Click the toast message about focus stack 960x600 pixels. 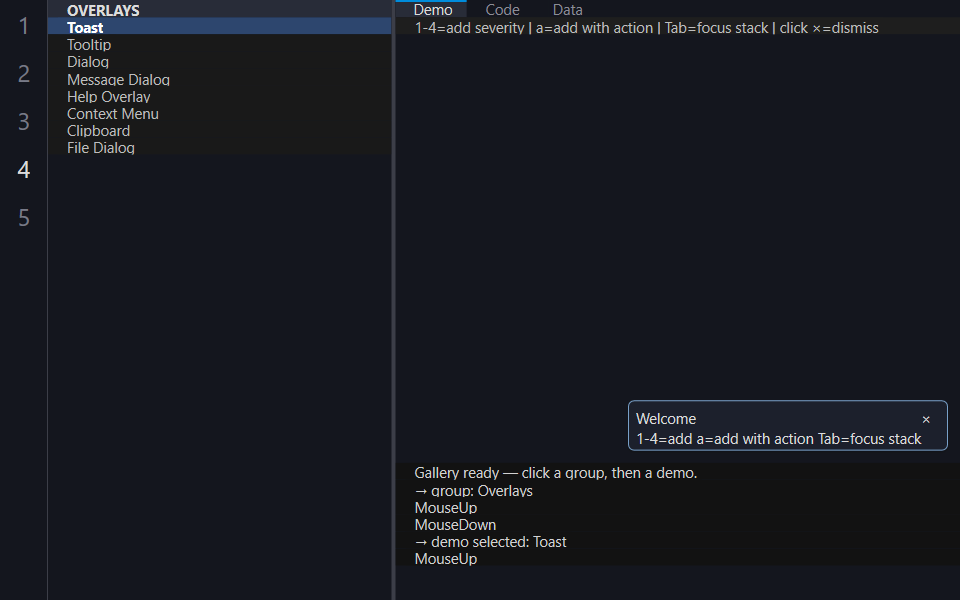779,439
